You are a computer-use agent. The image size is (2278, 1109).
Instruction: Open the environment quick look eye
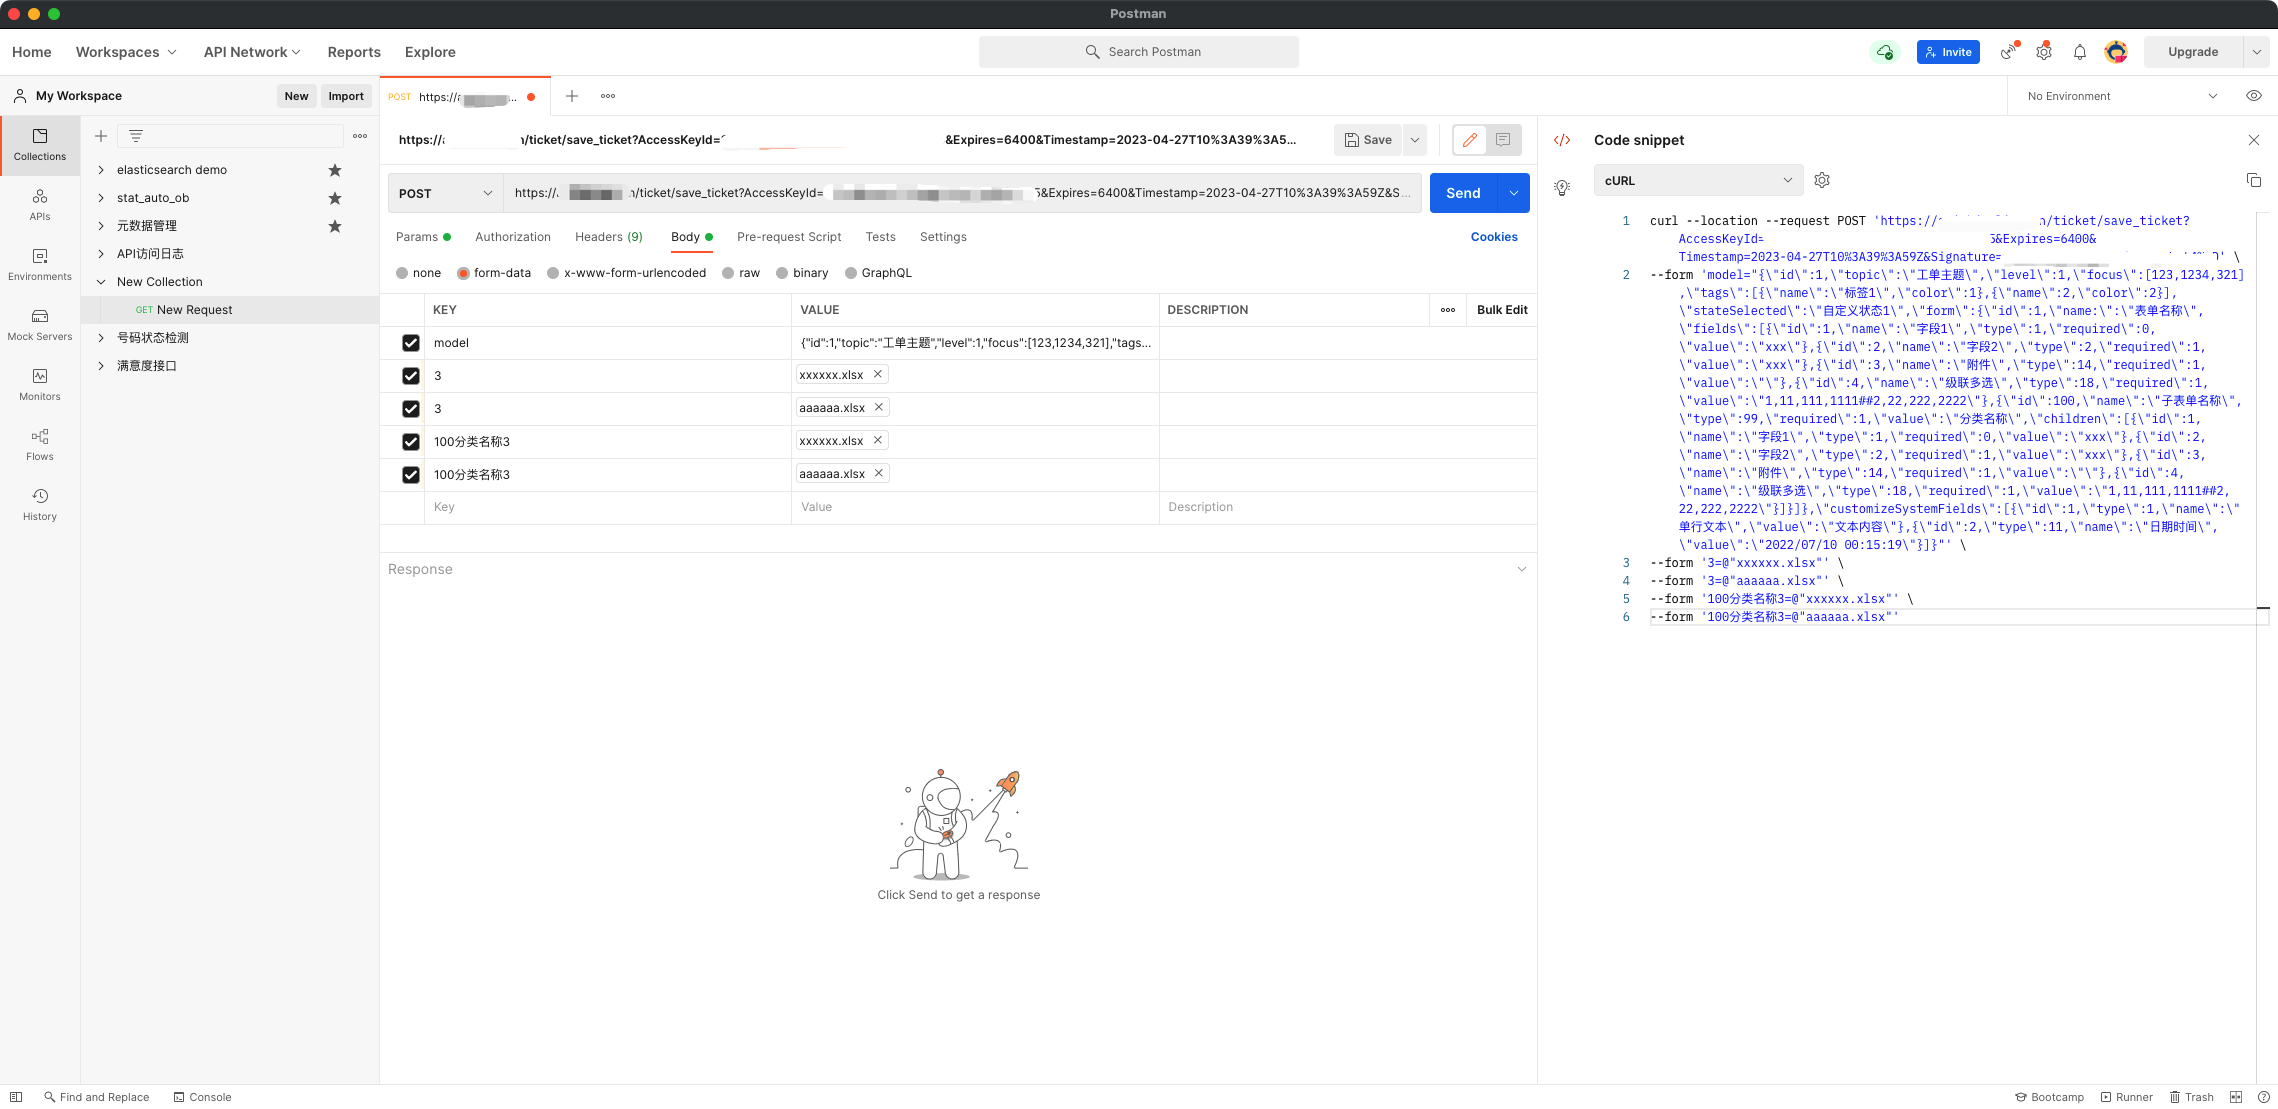click(x=2254, y=96)
